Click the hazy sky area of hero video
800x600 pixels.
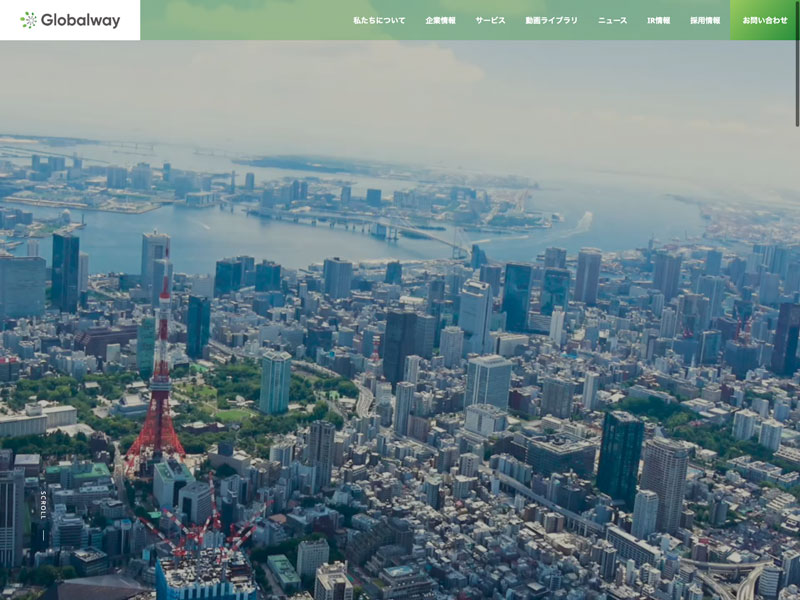[x=400, y=90]
